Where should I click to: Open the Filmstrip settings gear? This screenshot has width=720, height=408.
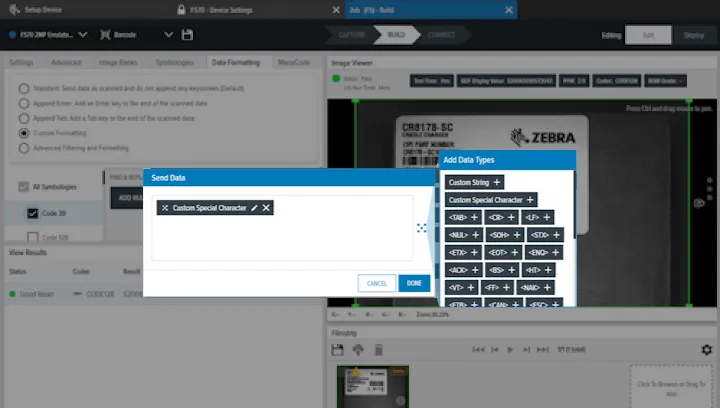(x=706, y=350)
